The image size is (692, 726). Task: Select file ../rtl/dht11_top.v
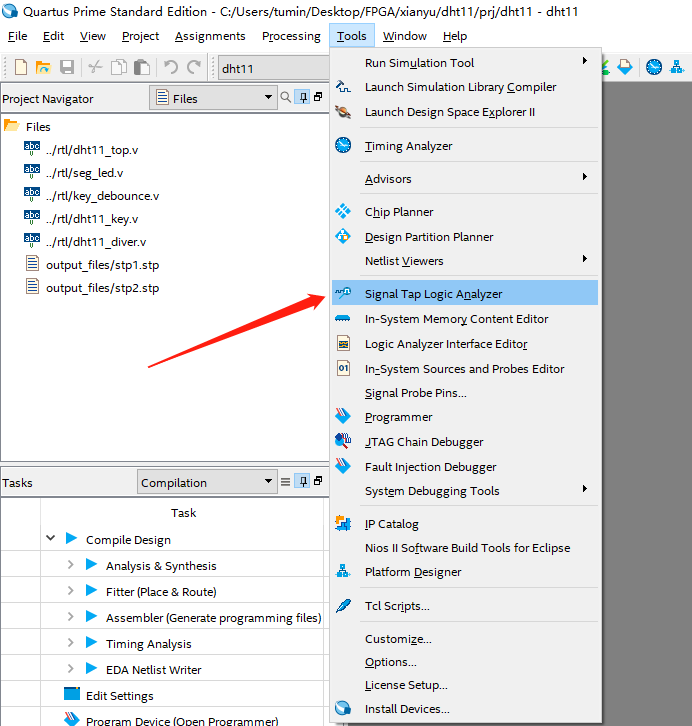[92, 150]
